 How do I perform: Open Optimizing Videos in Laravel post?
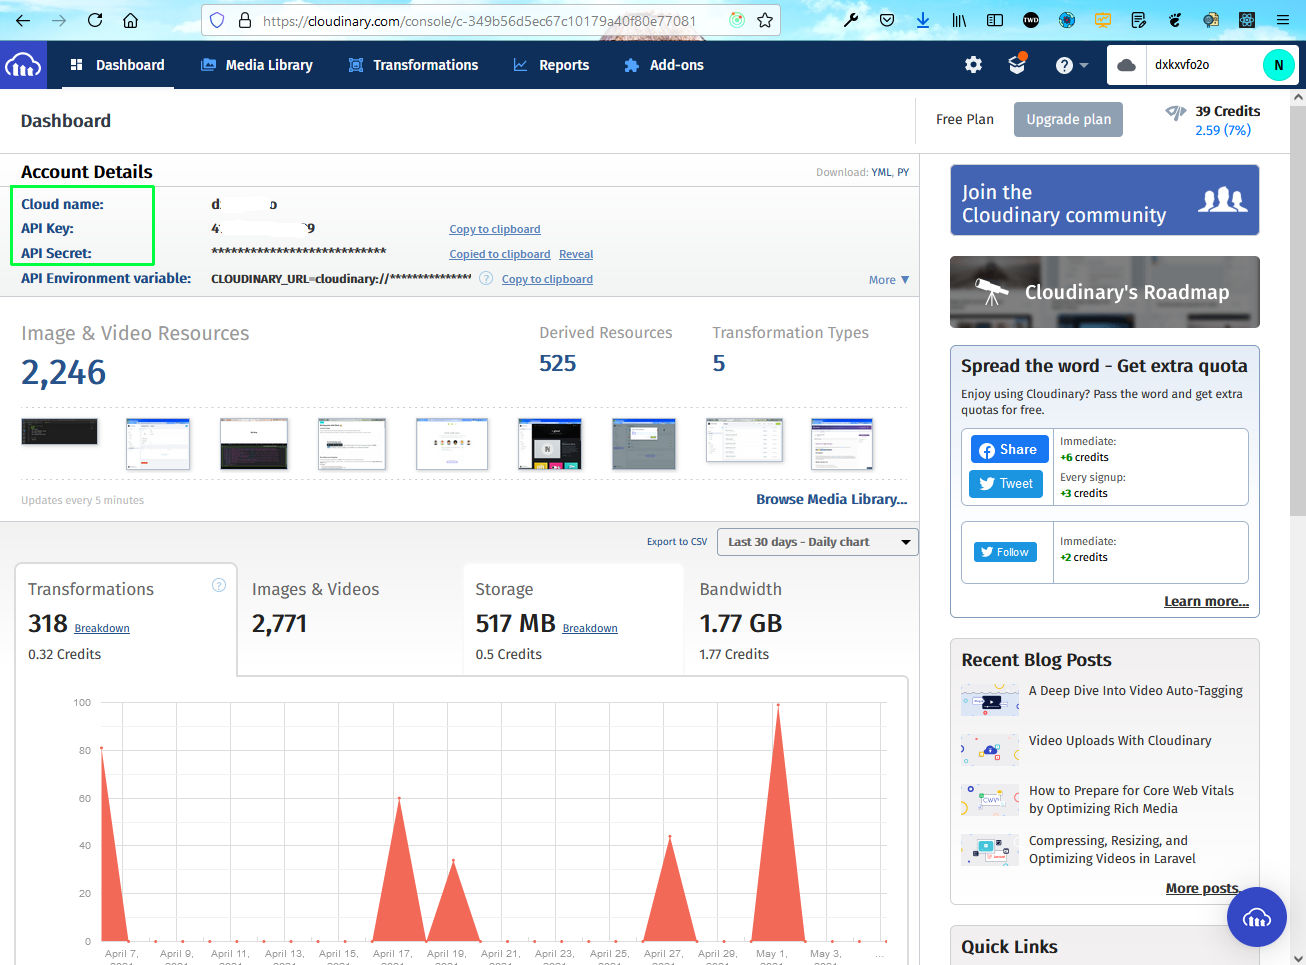(1112, 850)
